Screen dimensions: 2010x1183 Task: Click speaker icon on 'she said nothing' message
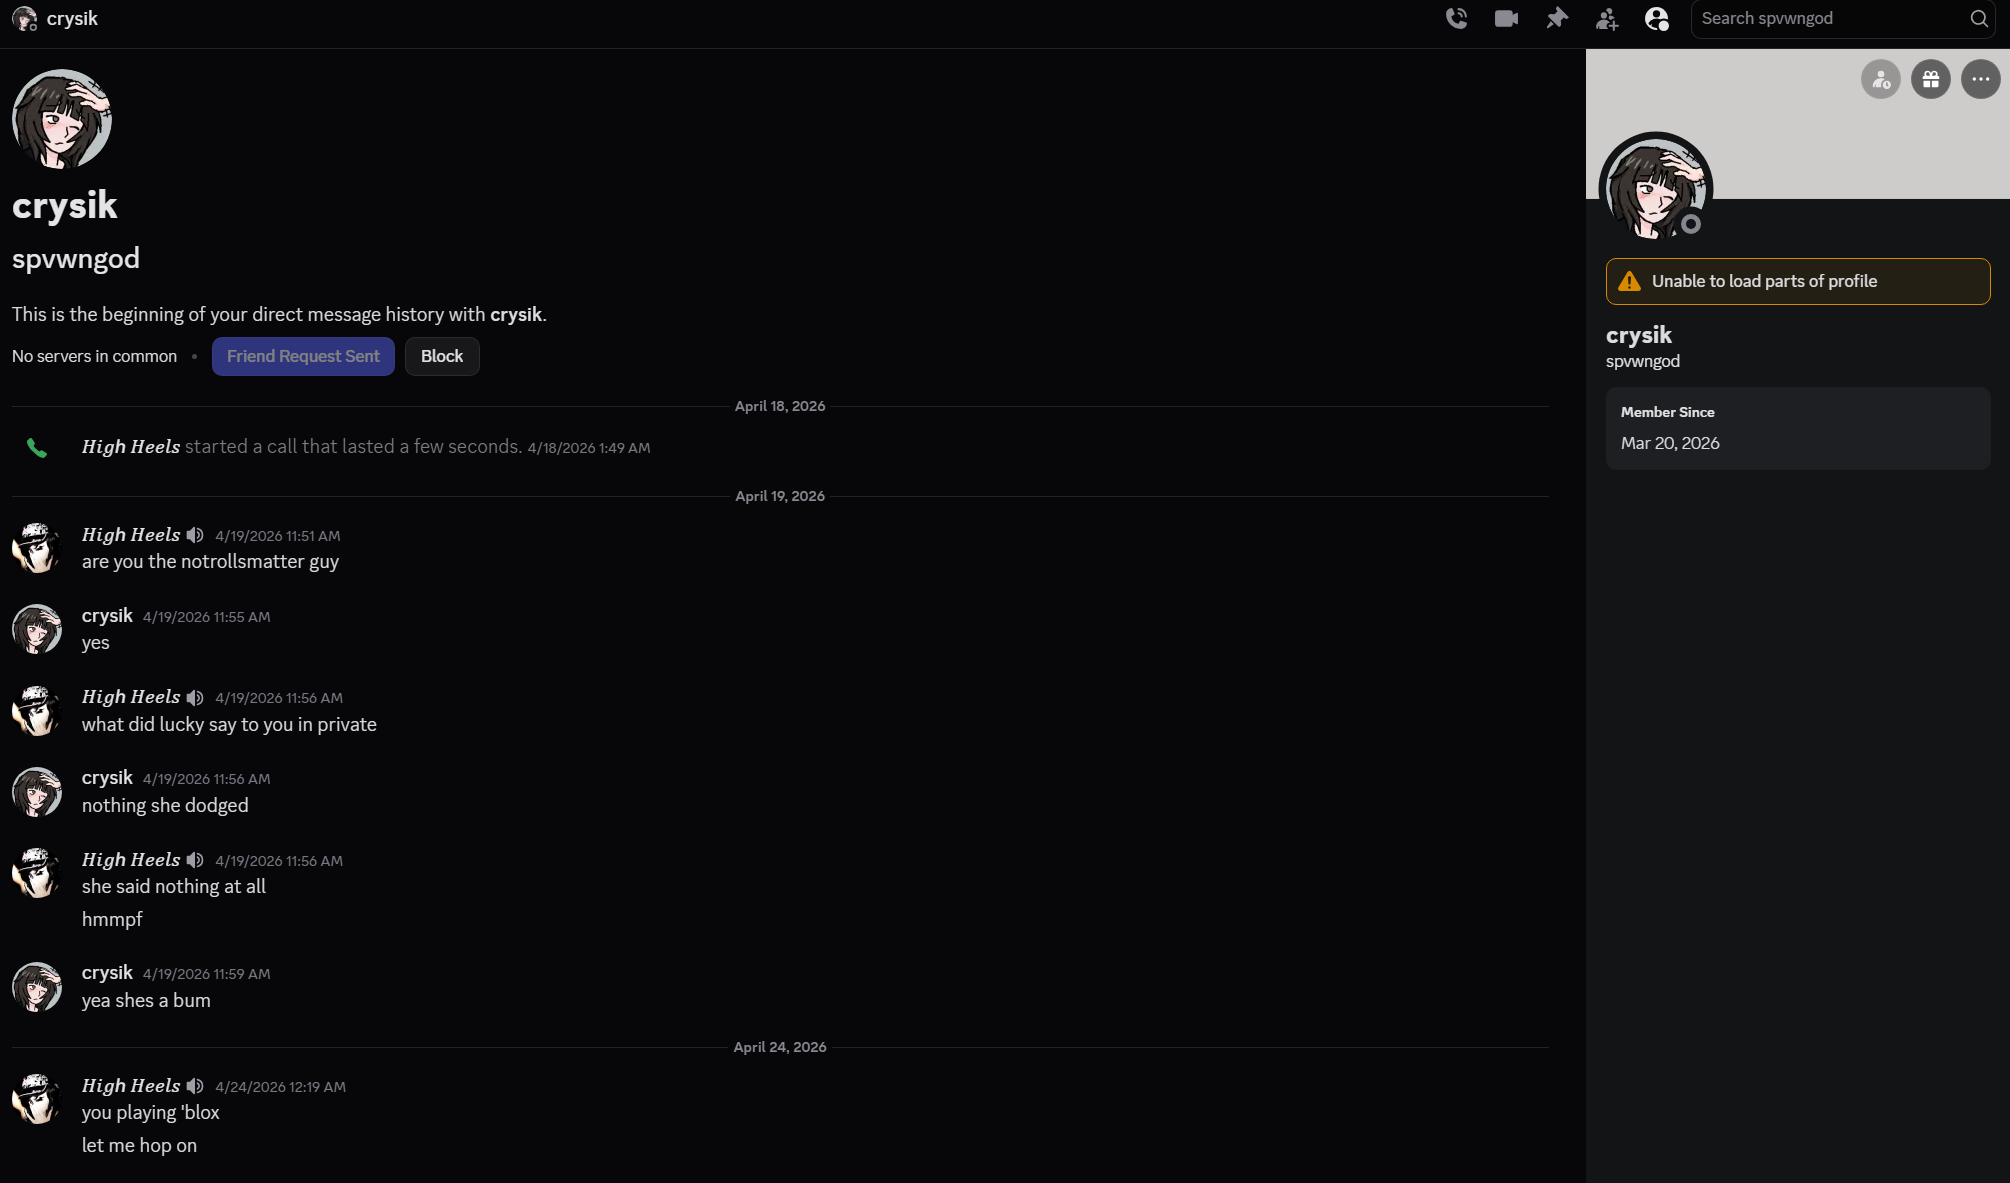(x=195, y=860)
